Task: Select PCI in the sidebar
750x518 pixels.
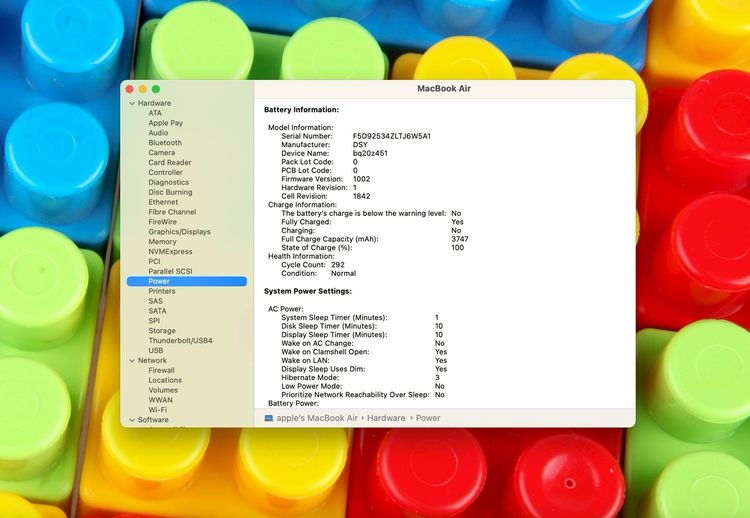Action: (154, 262)
